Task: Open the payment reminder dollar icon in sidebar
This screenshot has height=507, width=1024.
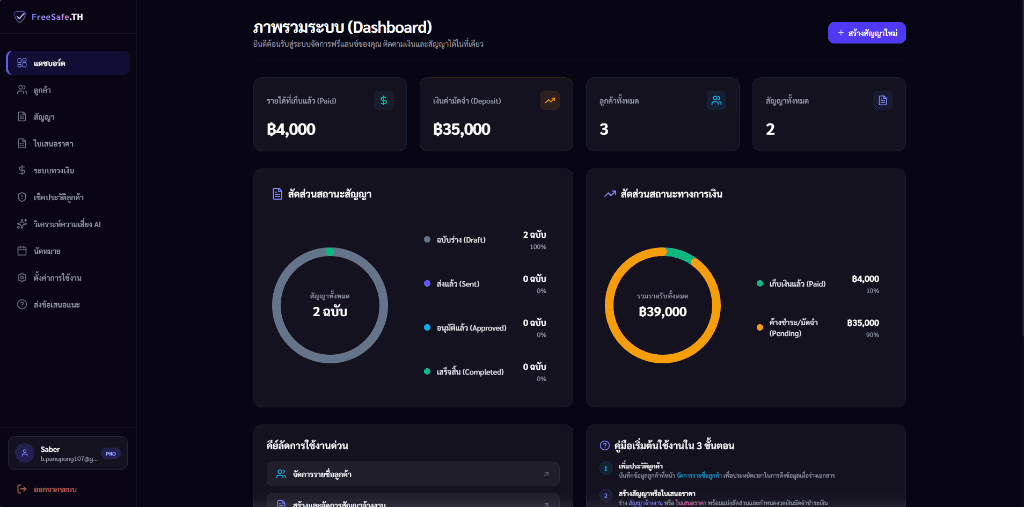Action: point(22,171)
